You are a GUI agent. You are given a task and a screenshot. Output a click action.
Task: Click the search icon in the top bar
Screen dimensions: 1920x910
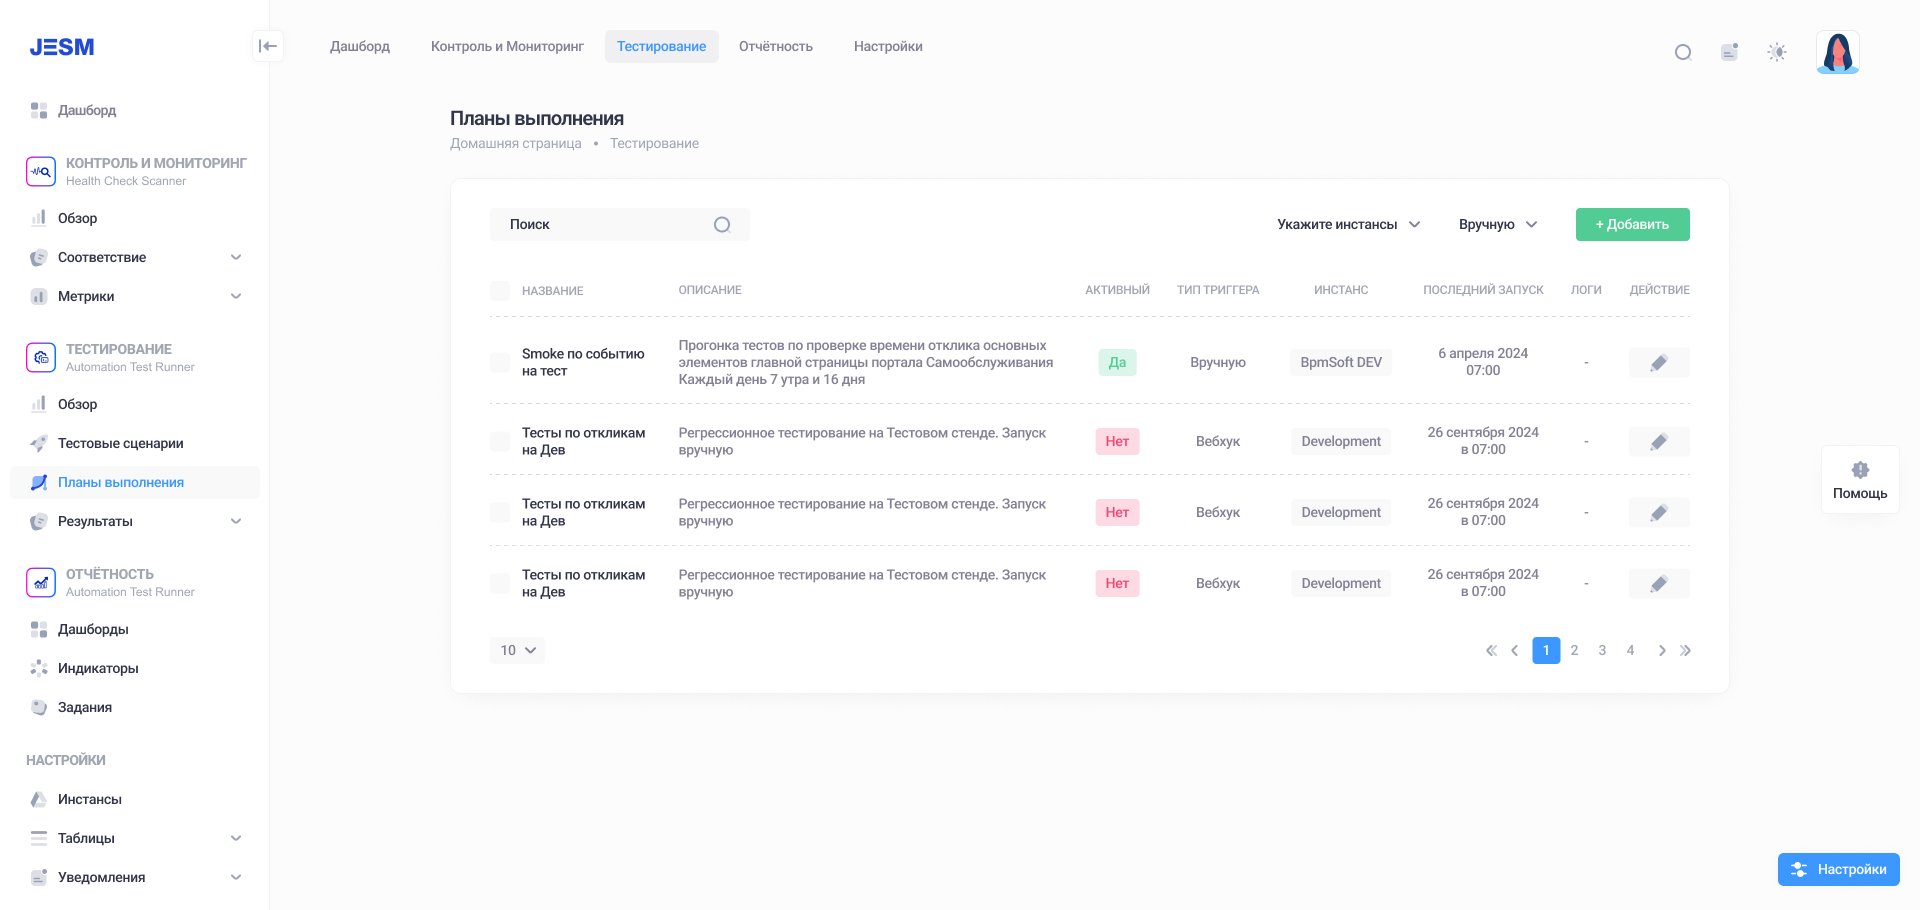(1683, 52)
